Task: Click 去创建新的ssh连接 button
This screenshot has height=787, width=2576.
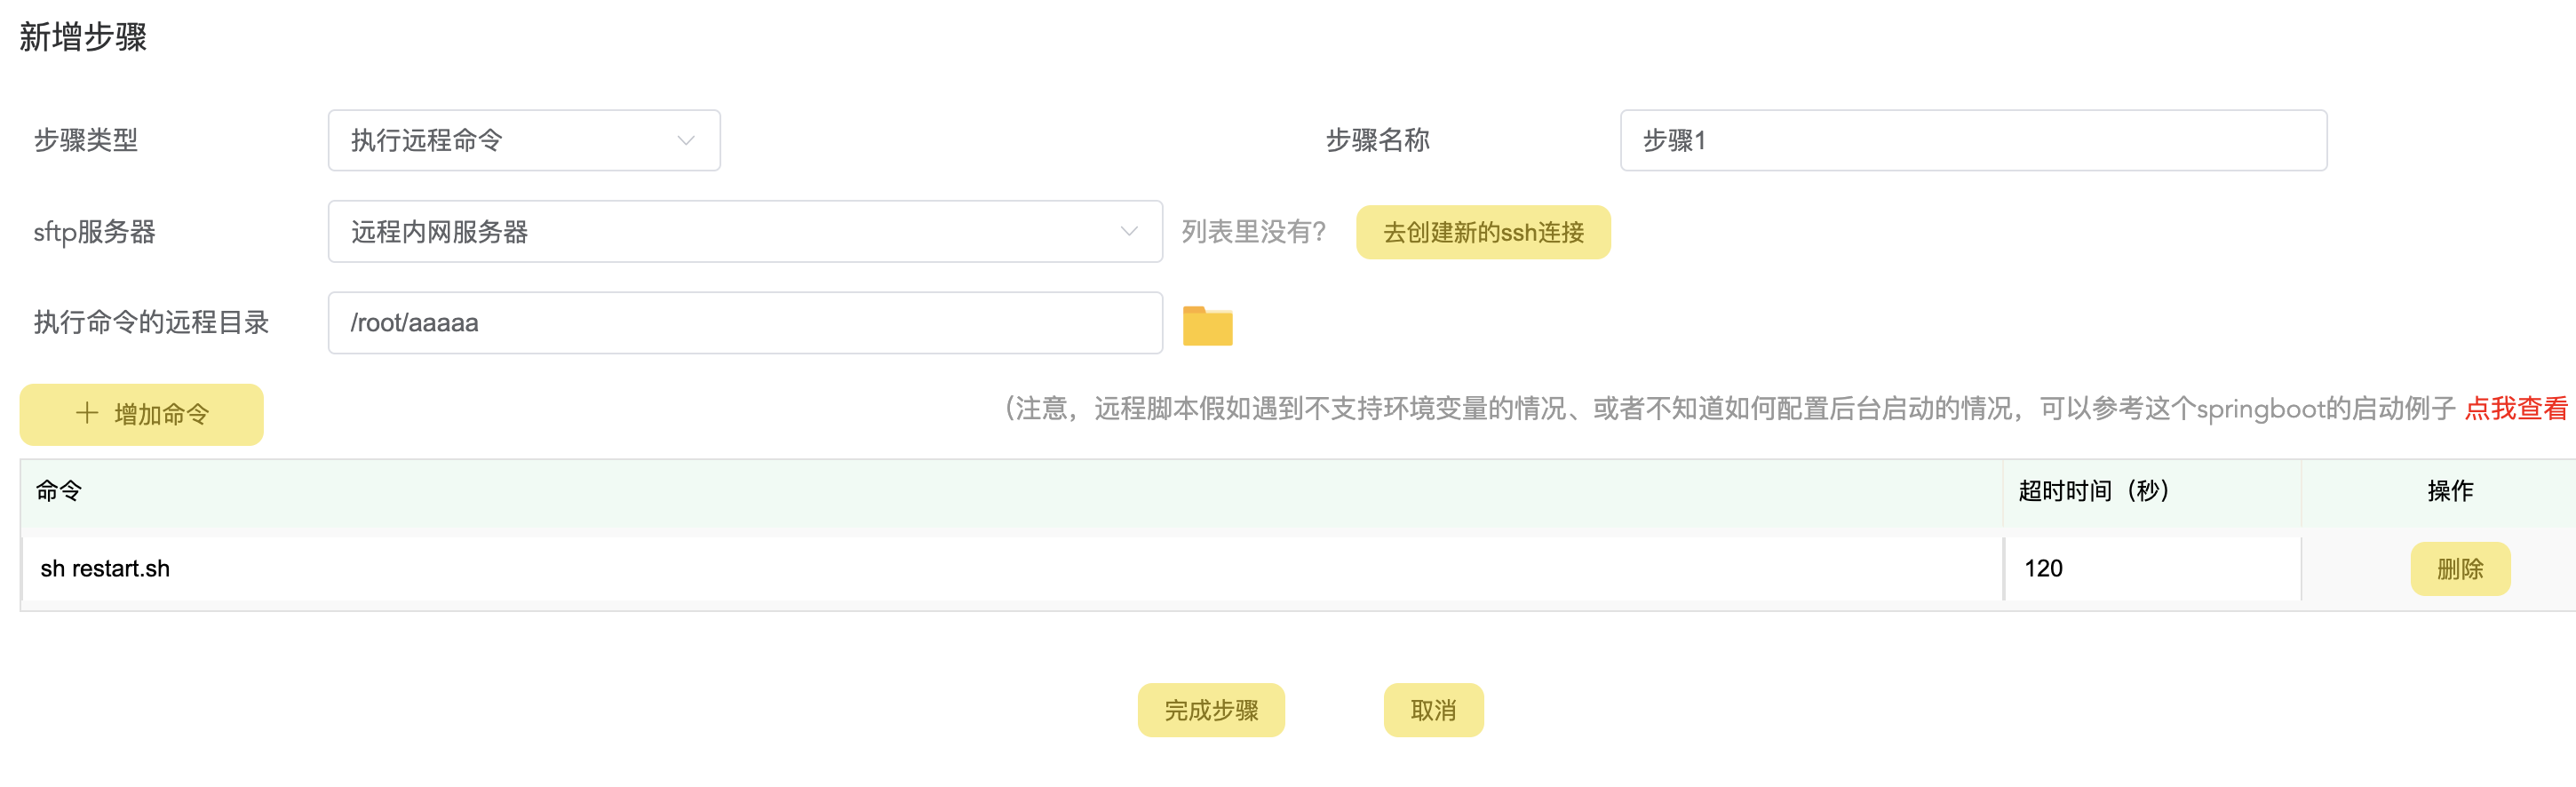Action: (x=1482, y=233)
